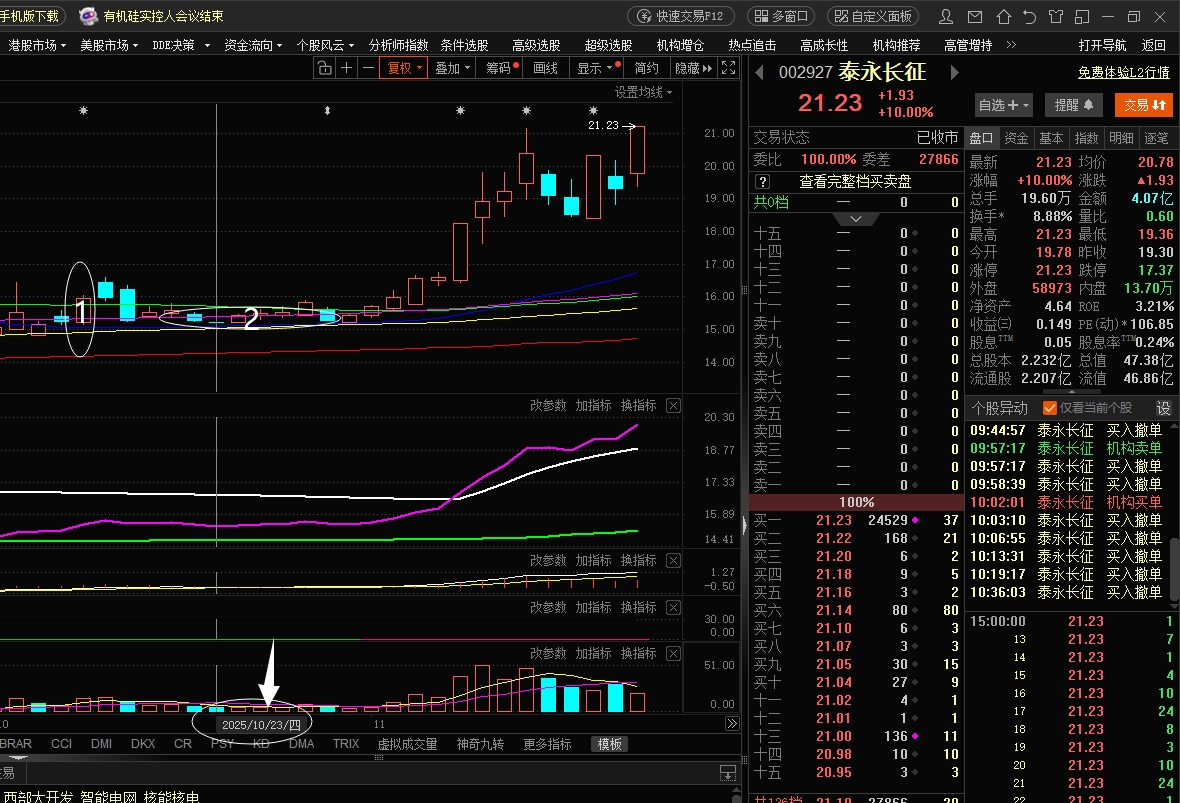Select the CCI indicator tab
Viewport: 1180px width, 803px height.
[x=61, y=744]
